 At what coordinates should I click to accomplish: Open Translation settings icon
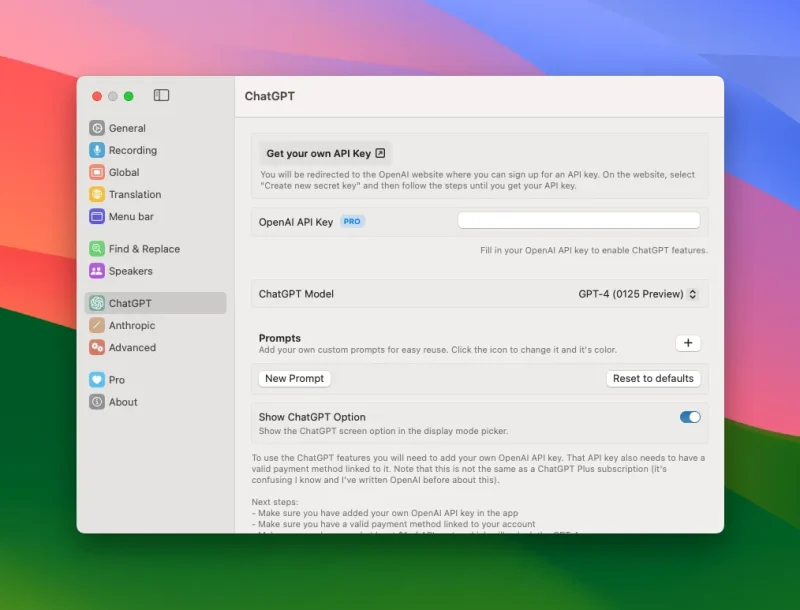pos(98,194)
